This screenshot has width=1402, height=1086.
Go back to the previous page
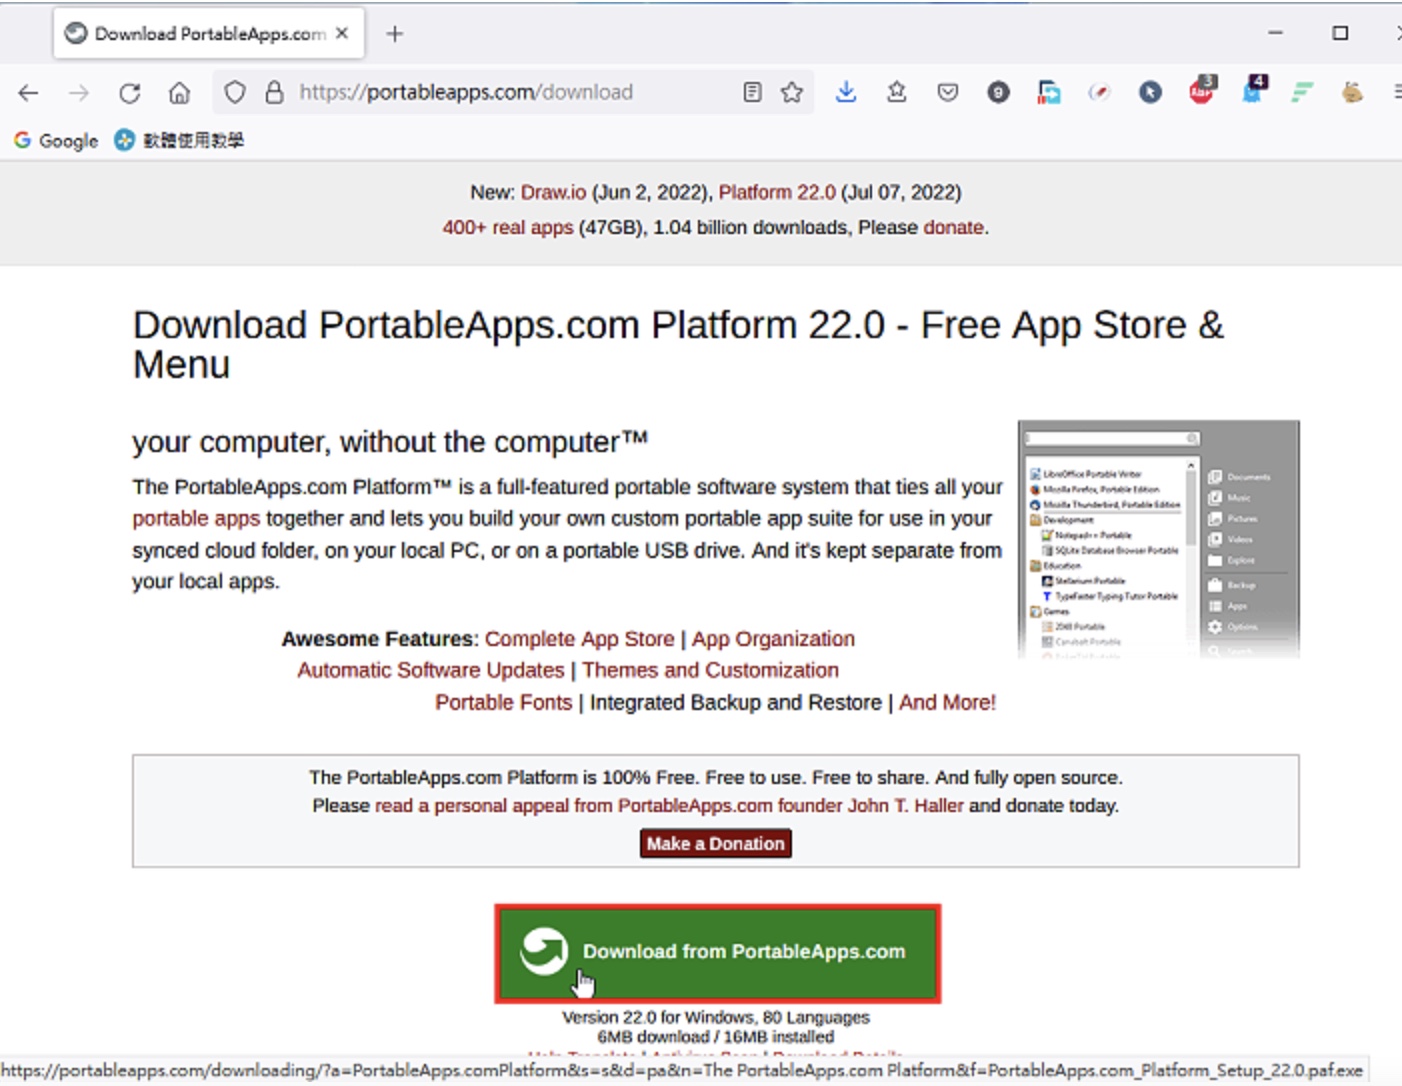tap(28, 93)
